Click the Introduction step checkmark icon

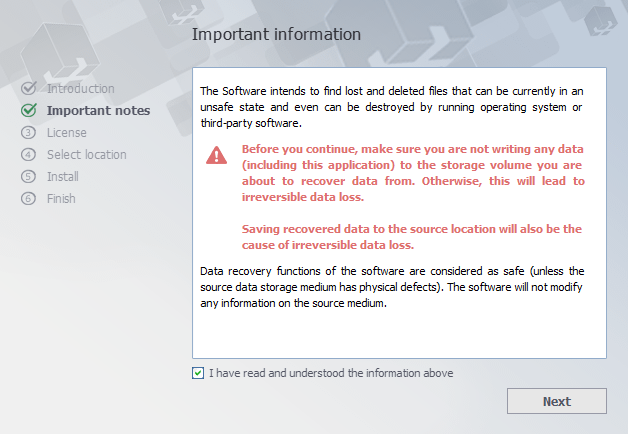pyautogui.click(x=28, y=89)
